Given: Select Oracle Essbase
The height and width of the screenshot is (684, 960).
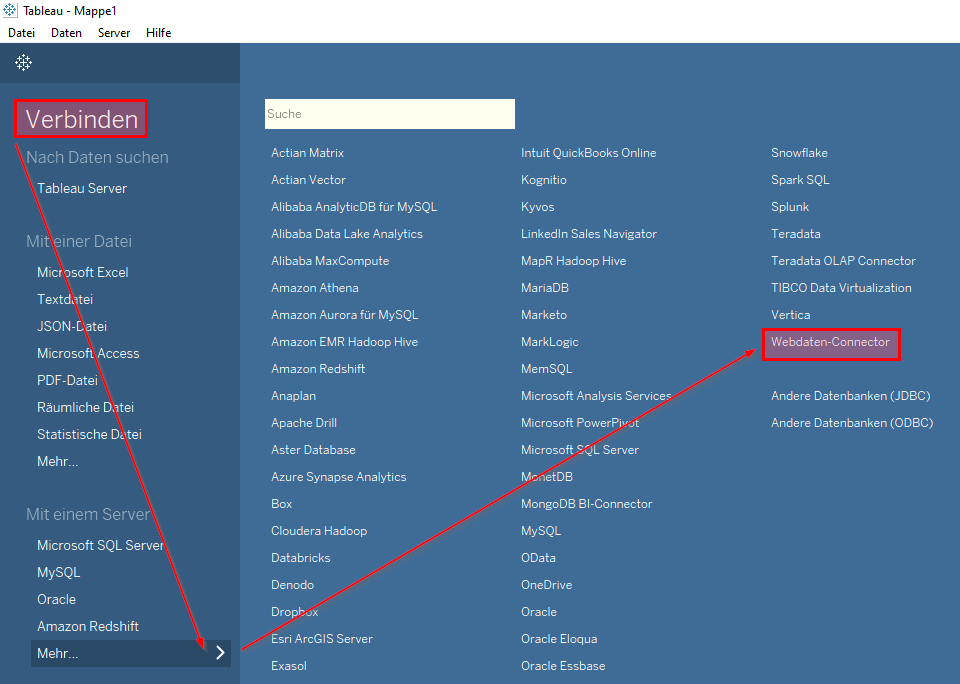Looking at the screenshot, I should (563, 664).
